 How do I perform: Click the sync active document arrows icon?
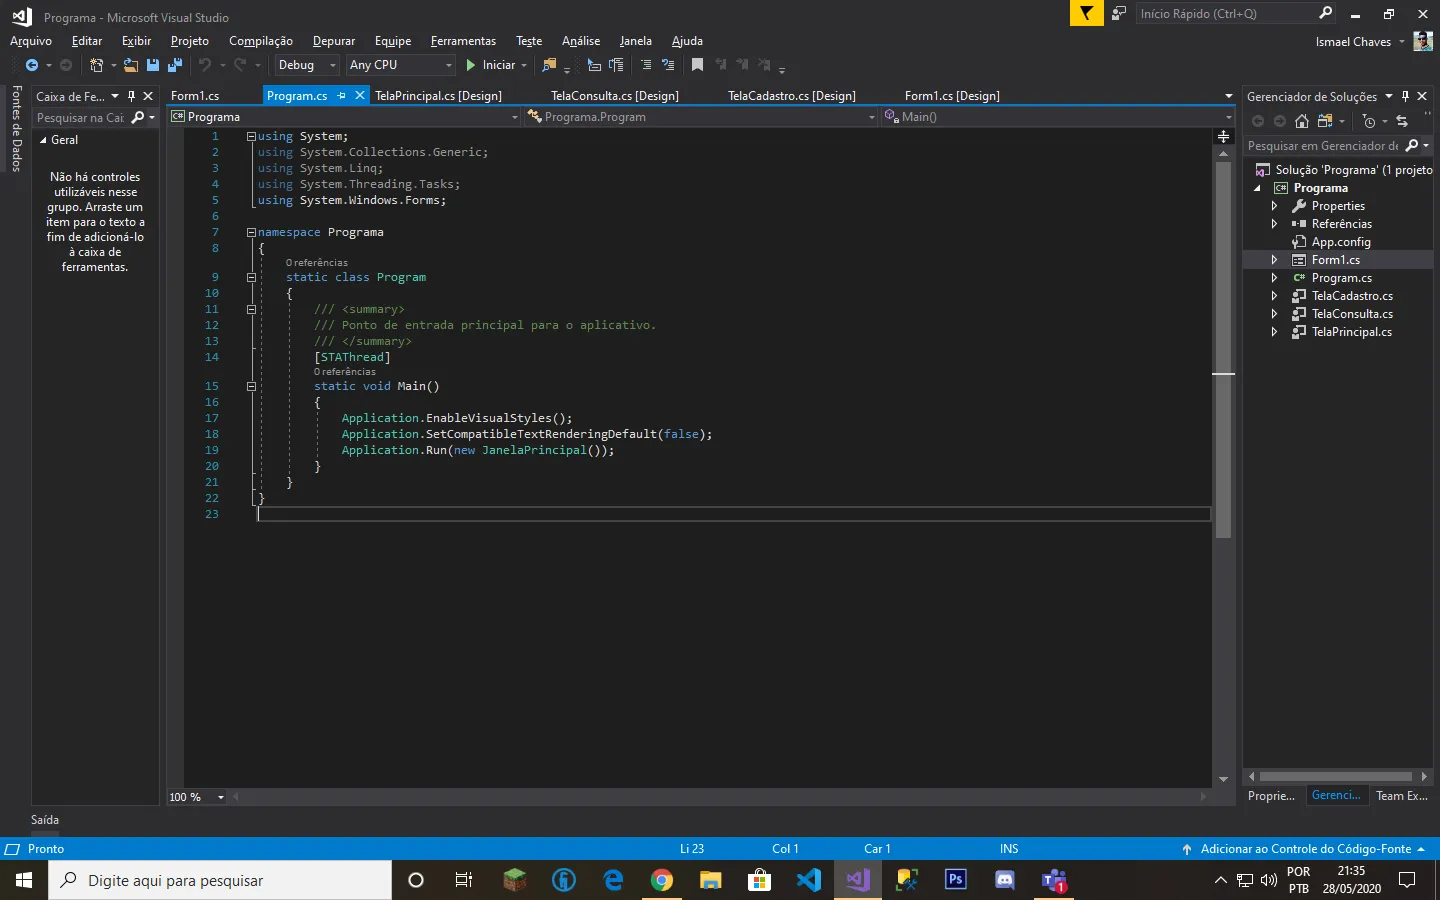click(1402, 121)
